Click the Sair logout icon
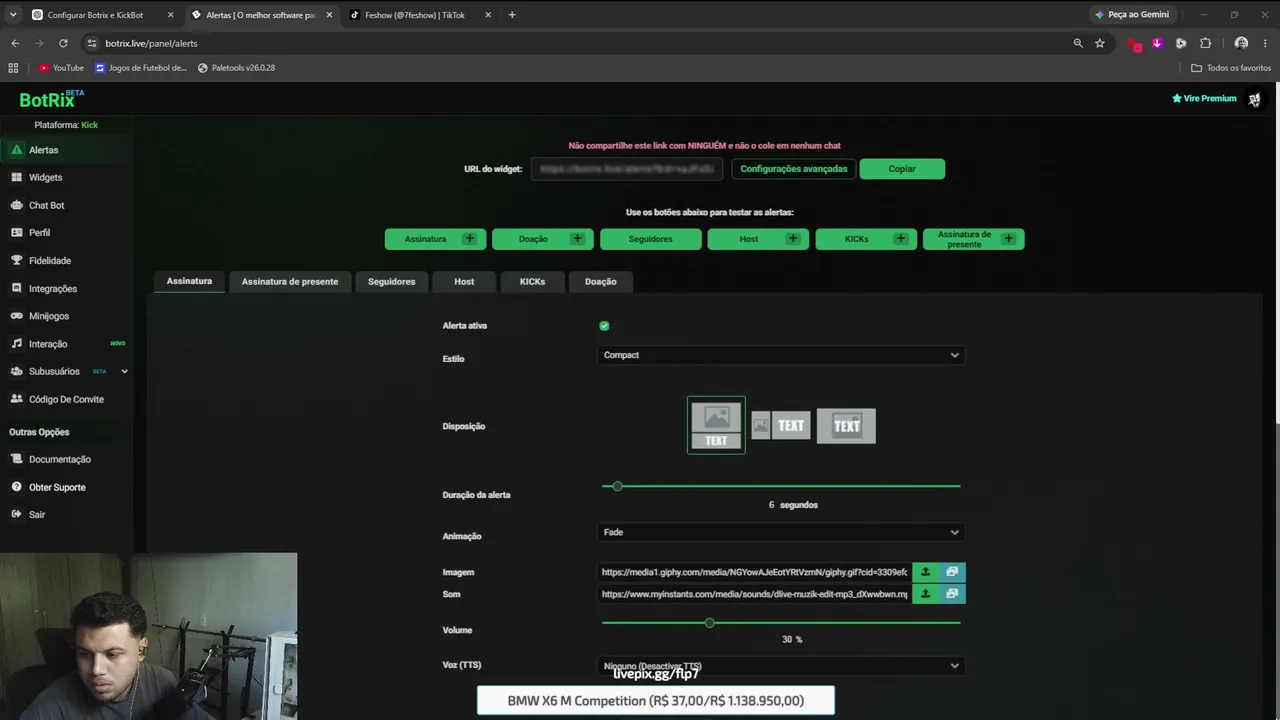Viewport: 1280px width, 720px height. 16,514
